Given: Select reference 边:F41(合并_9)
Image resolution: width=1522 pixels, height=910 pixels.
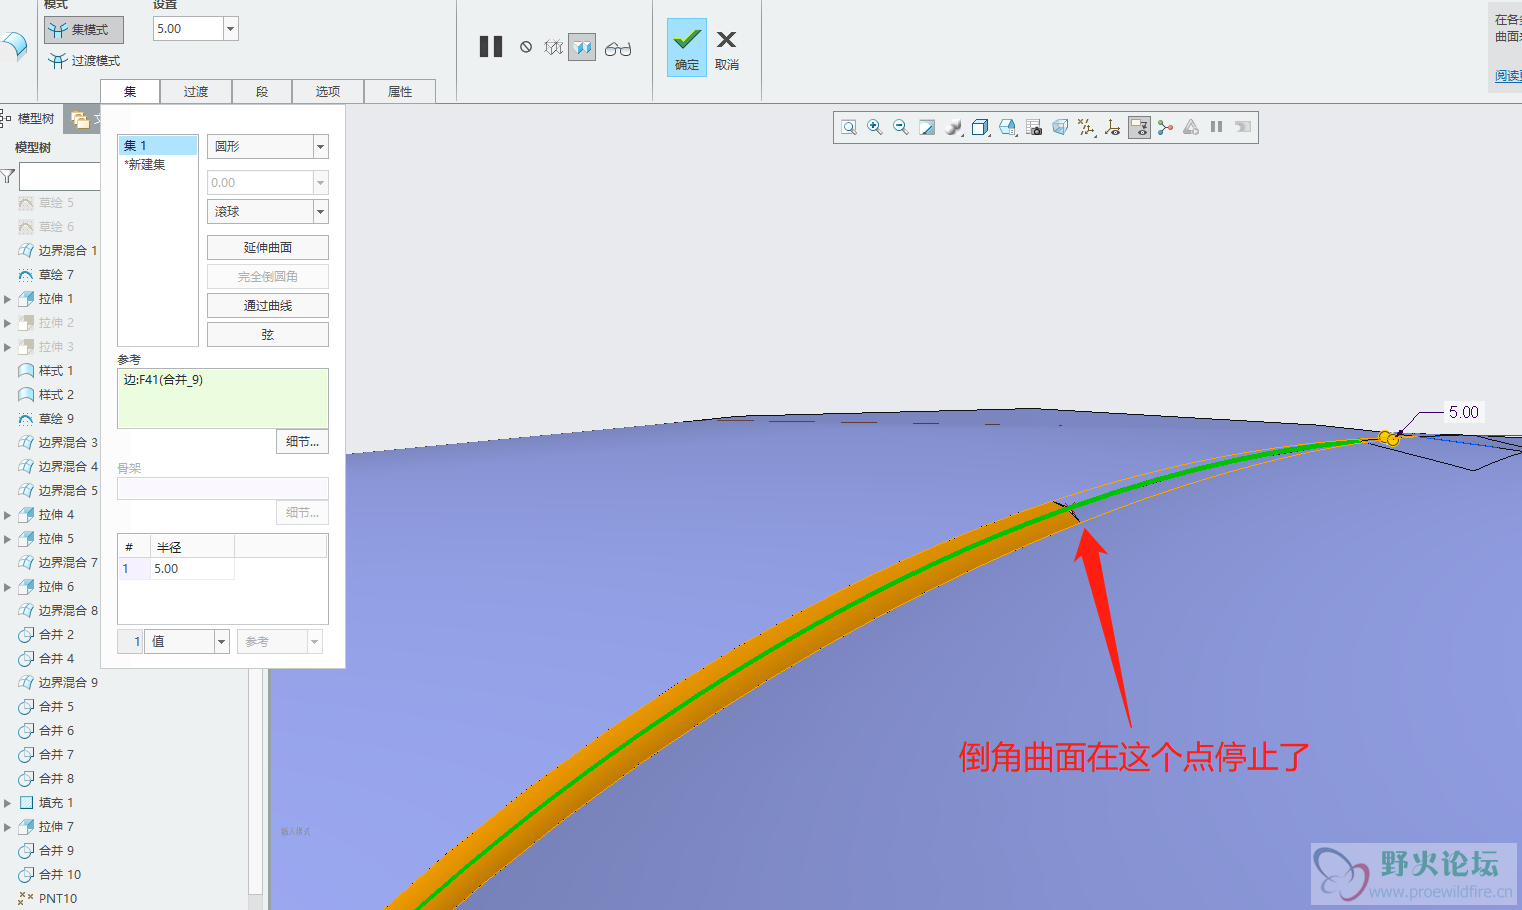Looking at the screenshot, I should (163, 380).
